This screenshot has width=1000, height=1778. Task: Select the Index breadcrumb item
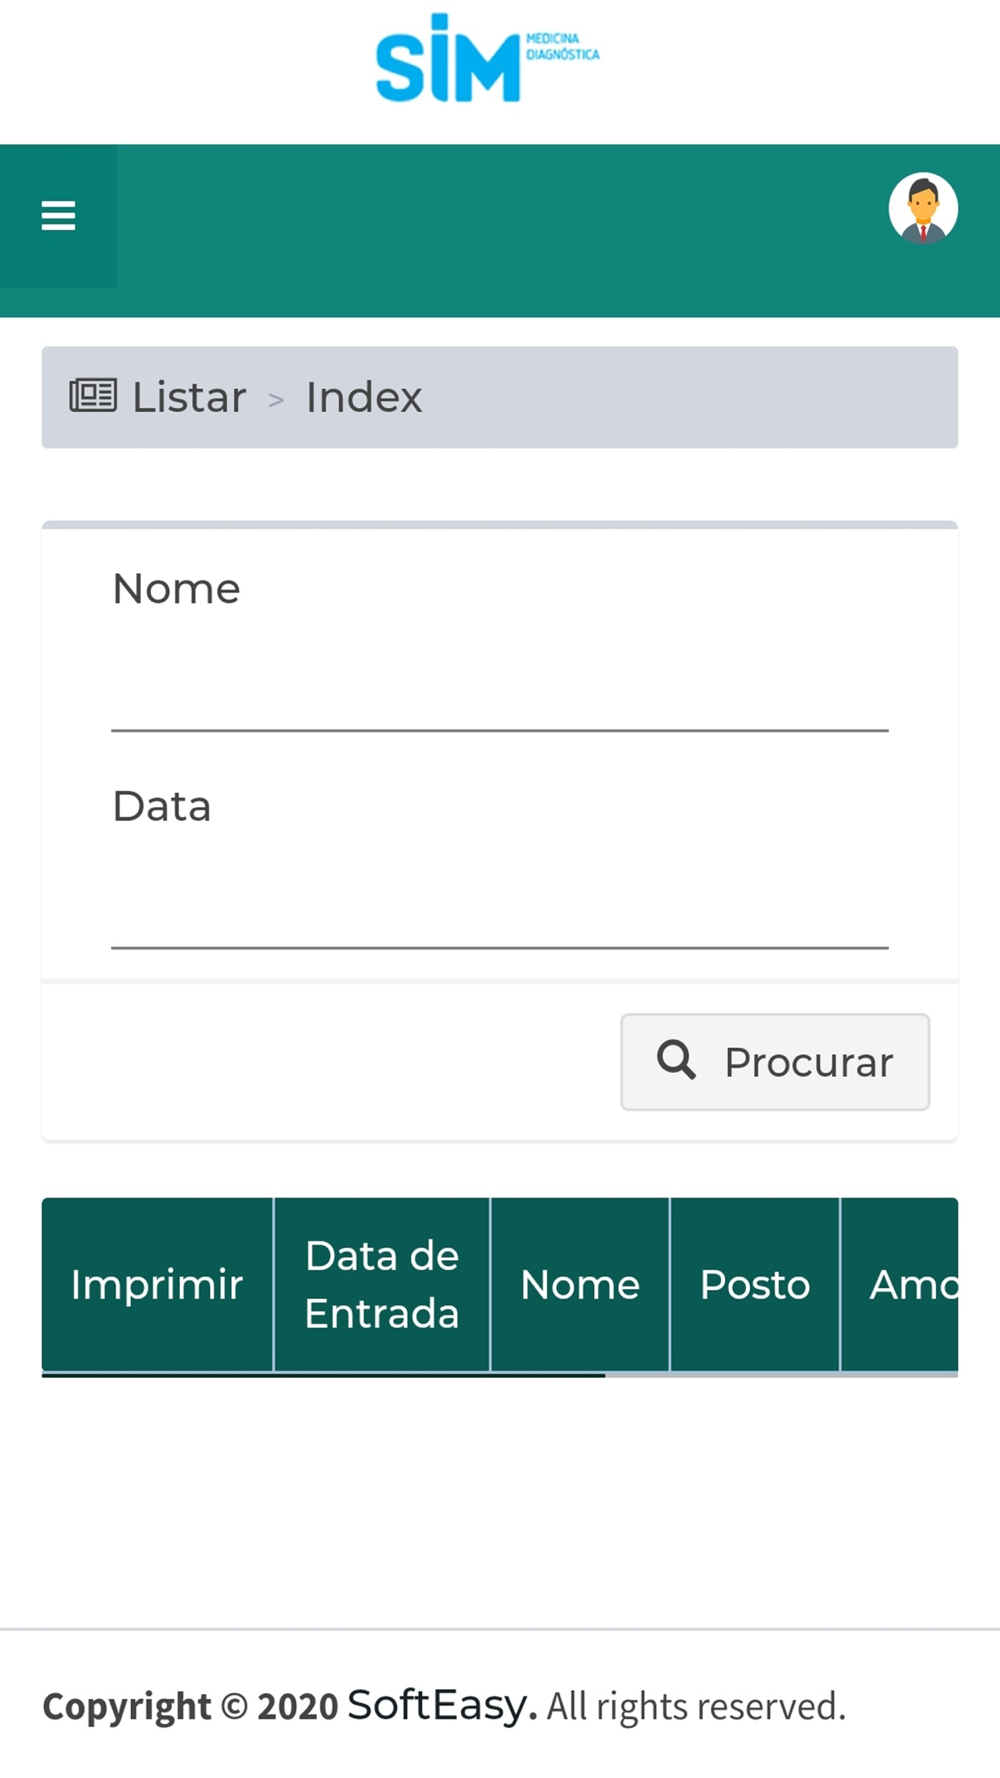(364, 397)
